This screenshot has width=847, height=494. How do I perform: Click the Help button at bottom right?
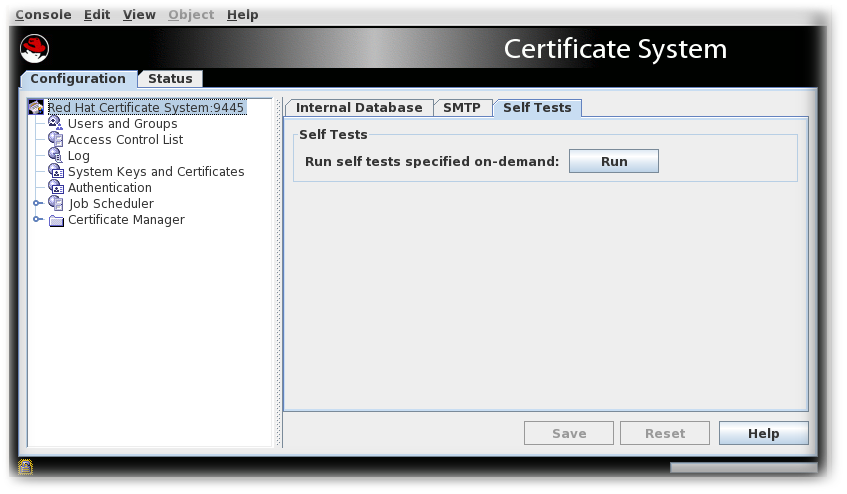click(763, 433)
